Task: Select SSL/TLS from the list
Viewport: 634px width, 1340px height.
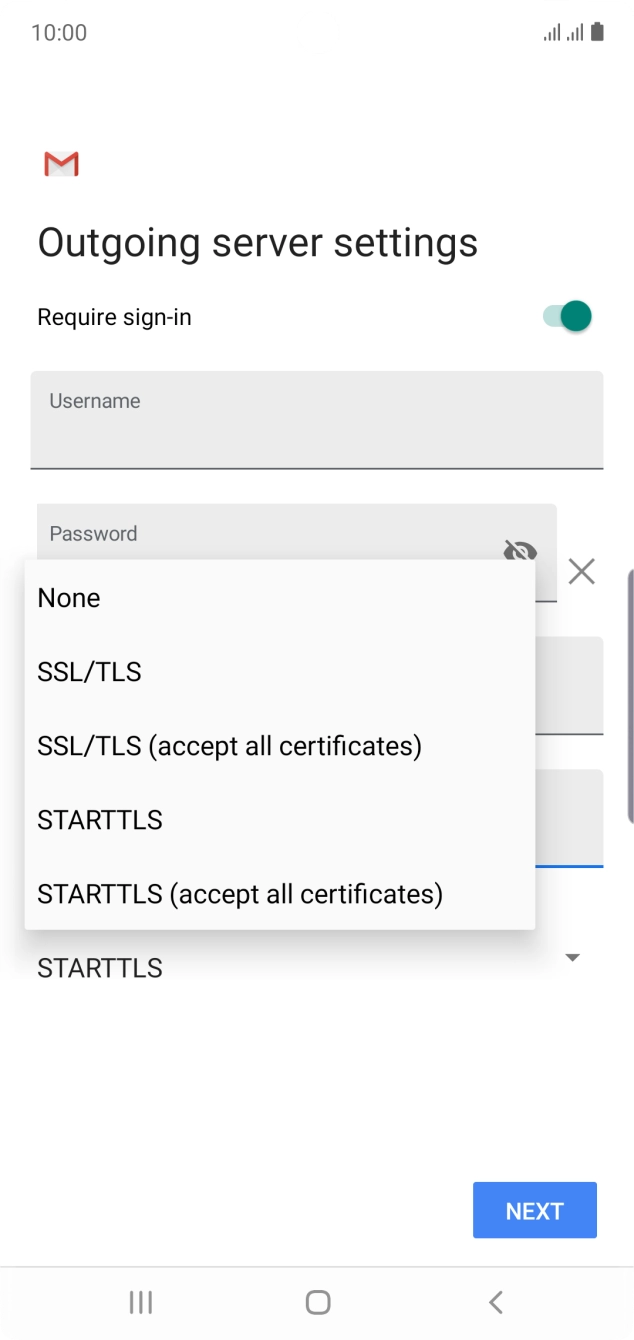Action: pos(88,671)
